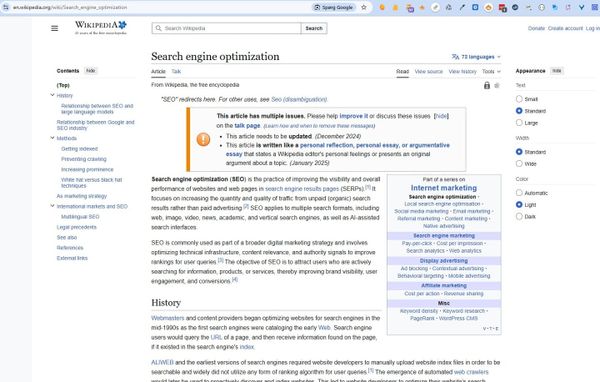The image size is (600, 382).
Task: Jump to Getting indexed in contents
Action: point(79,149)
